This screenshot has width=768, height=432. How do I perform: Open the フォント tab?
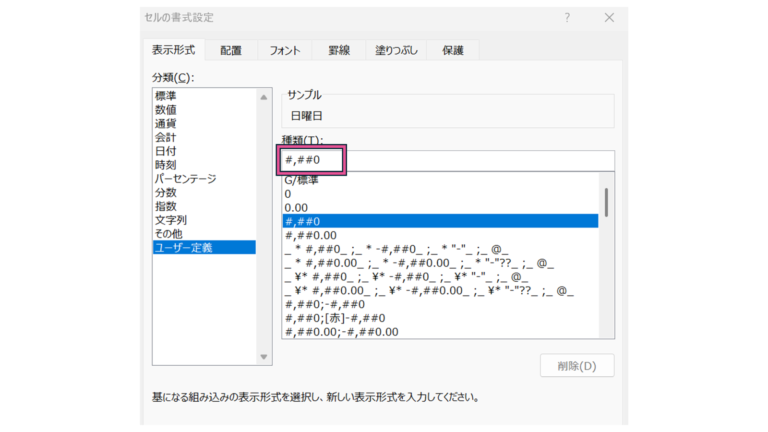[x=285, y=50]
